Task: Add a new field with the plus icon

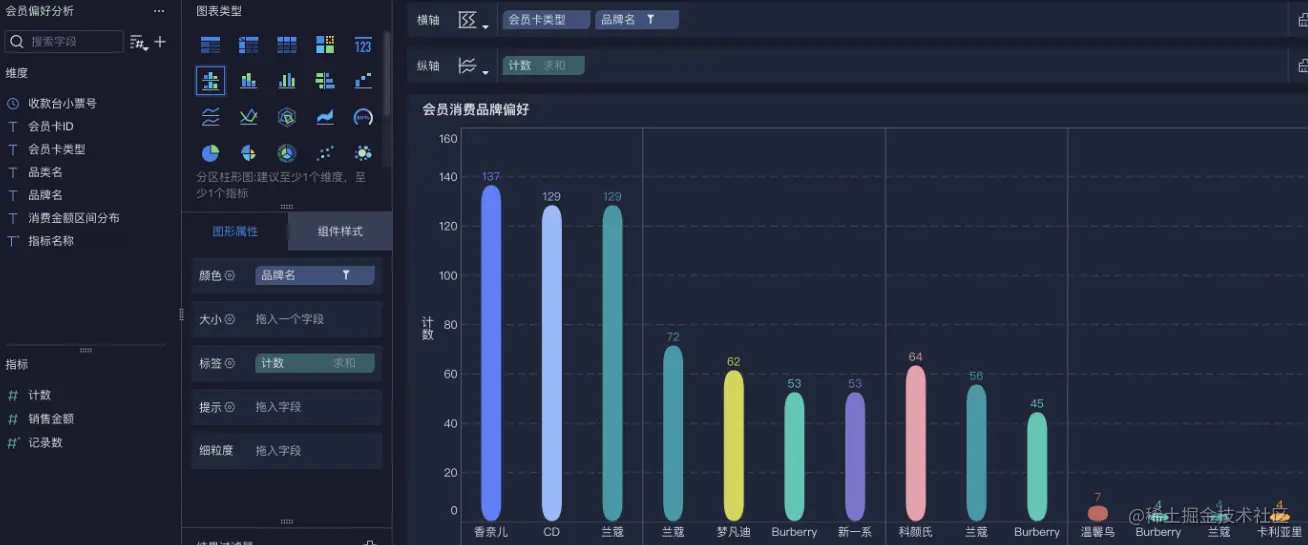Action: [x=160, y=42]
